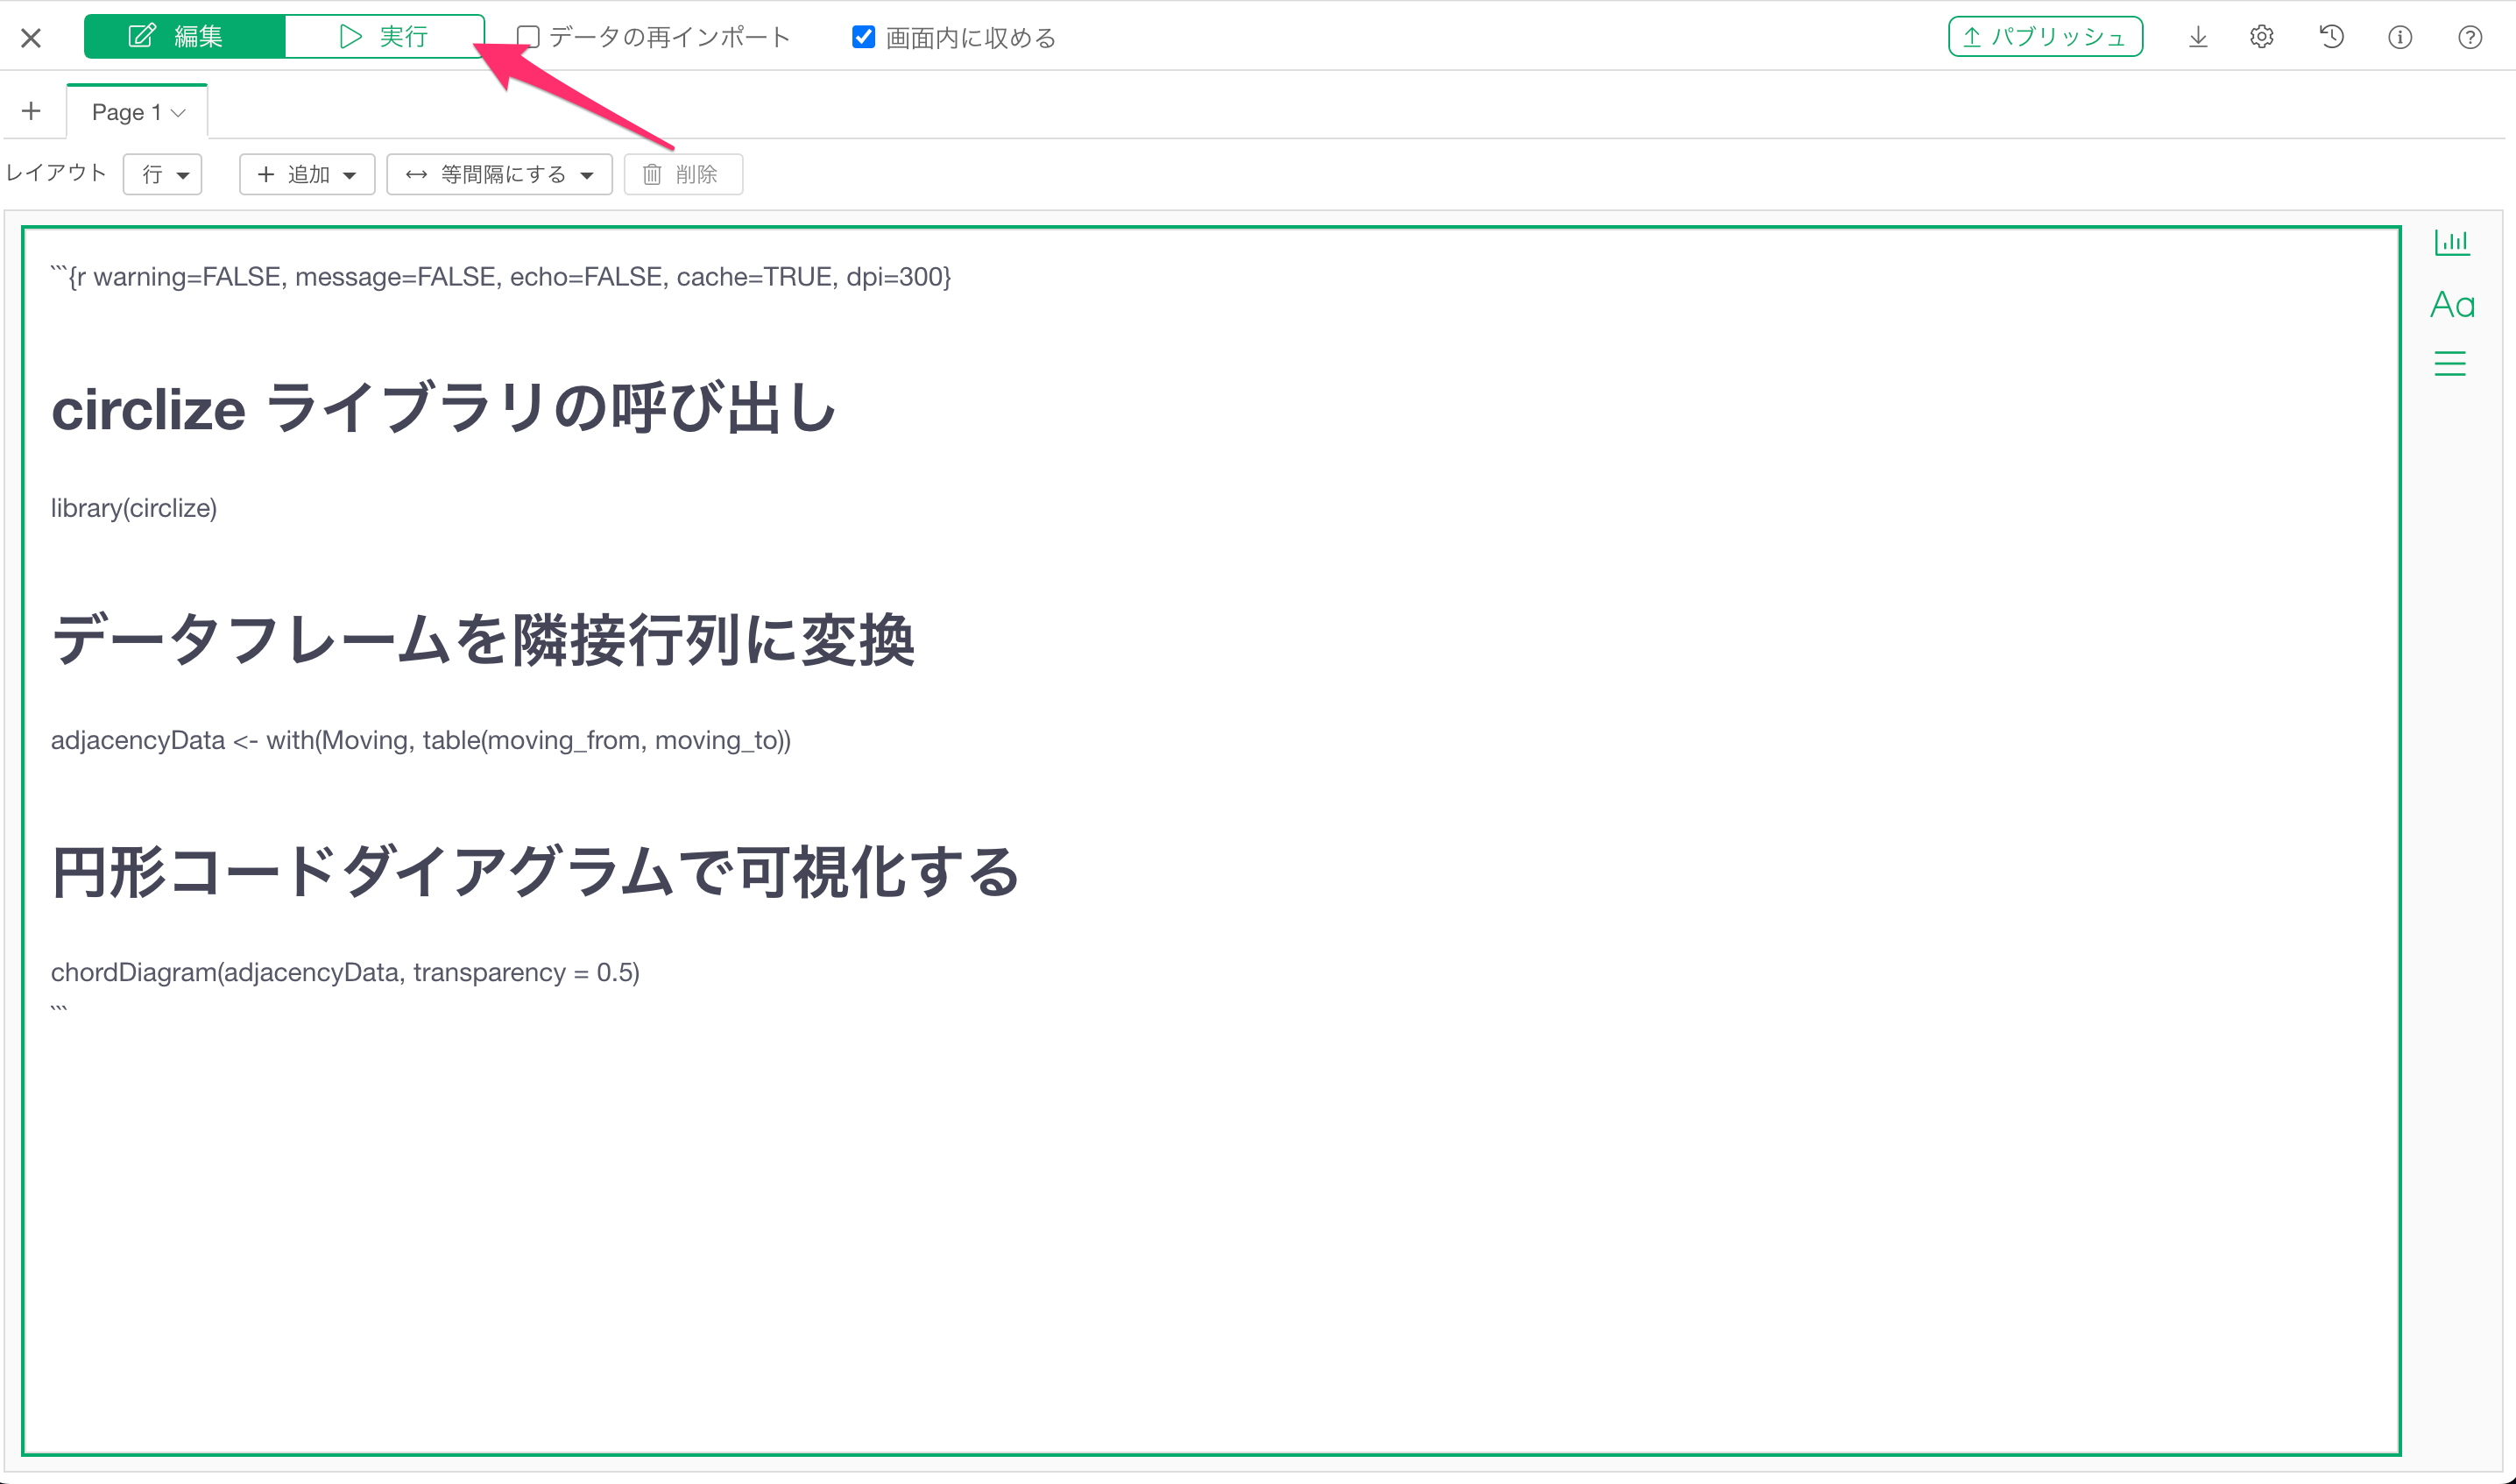The image size is (2516, 1484).
Task: Open settings gear icon
Action: point(2261,37)
